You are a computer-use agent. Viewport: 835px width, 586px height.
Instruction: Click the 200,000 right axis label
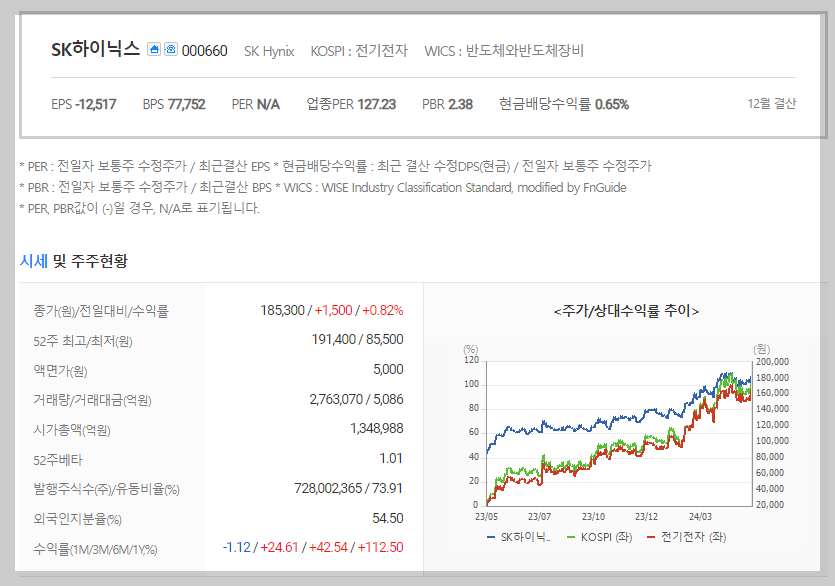coord(772,362)
